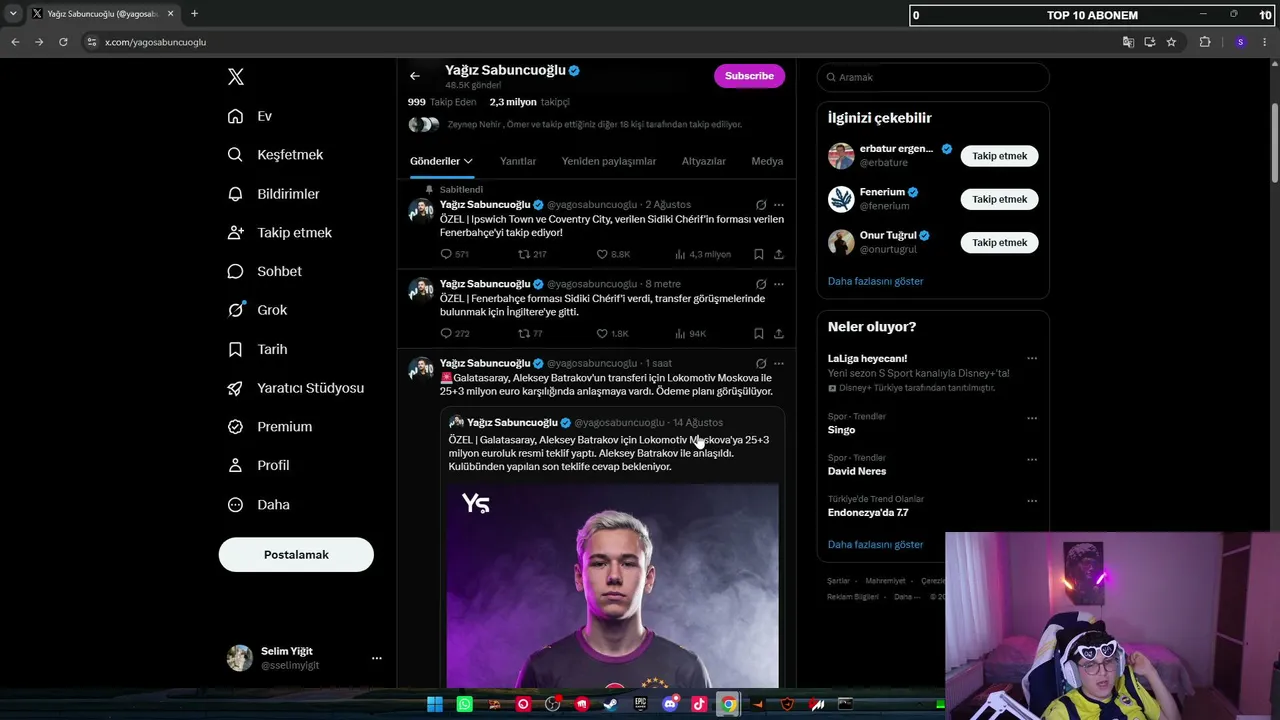This screenshot has width=1280, height=720.
Task: Open options for Singo trend
Action: [1032, 418]
